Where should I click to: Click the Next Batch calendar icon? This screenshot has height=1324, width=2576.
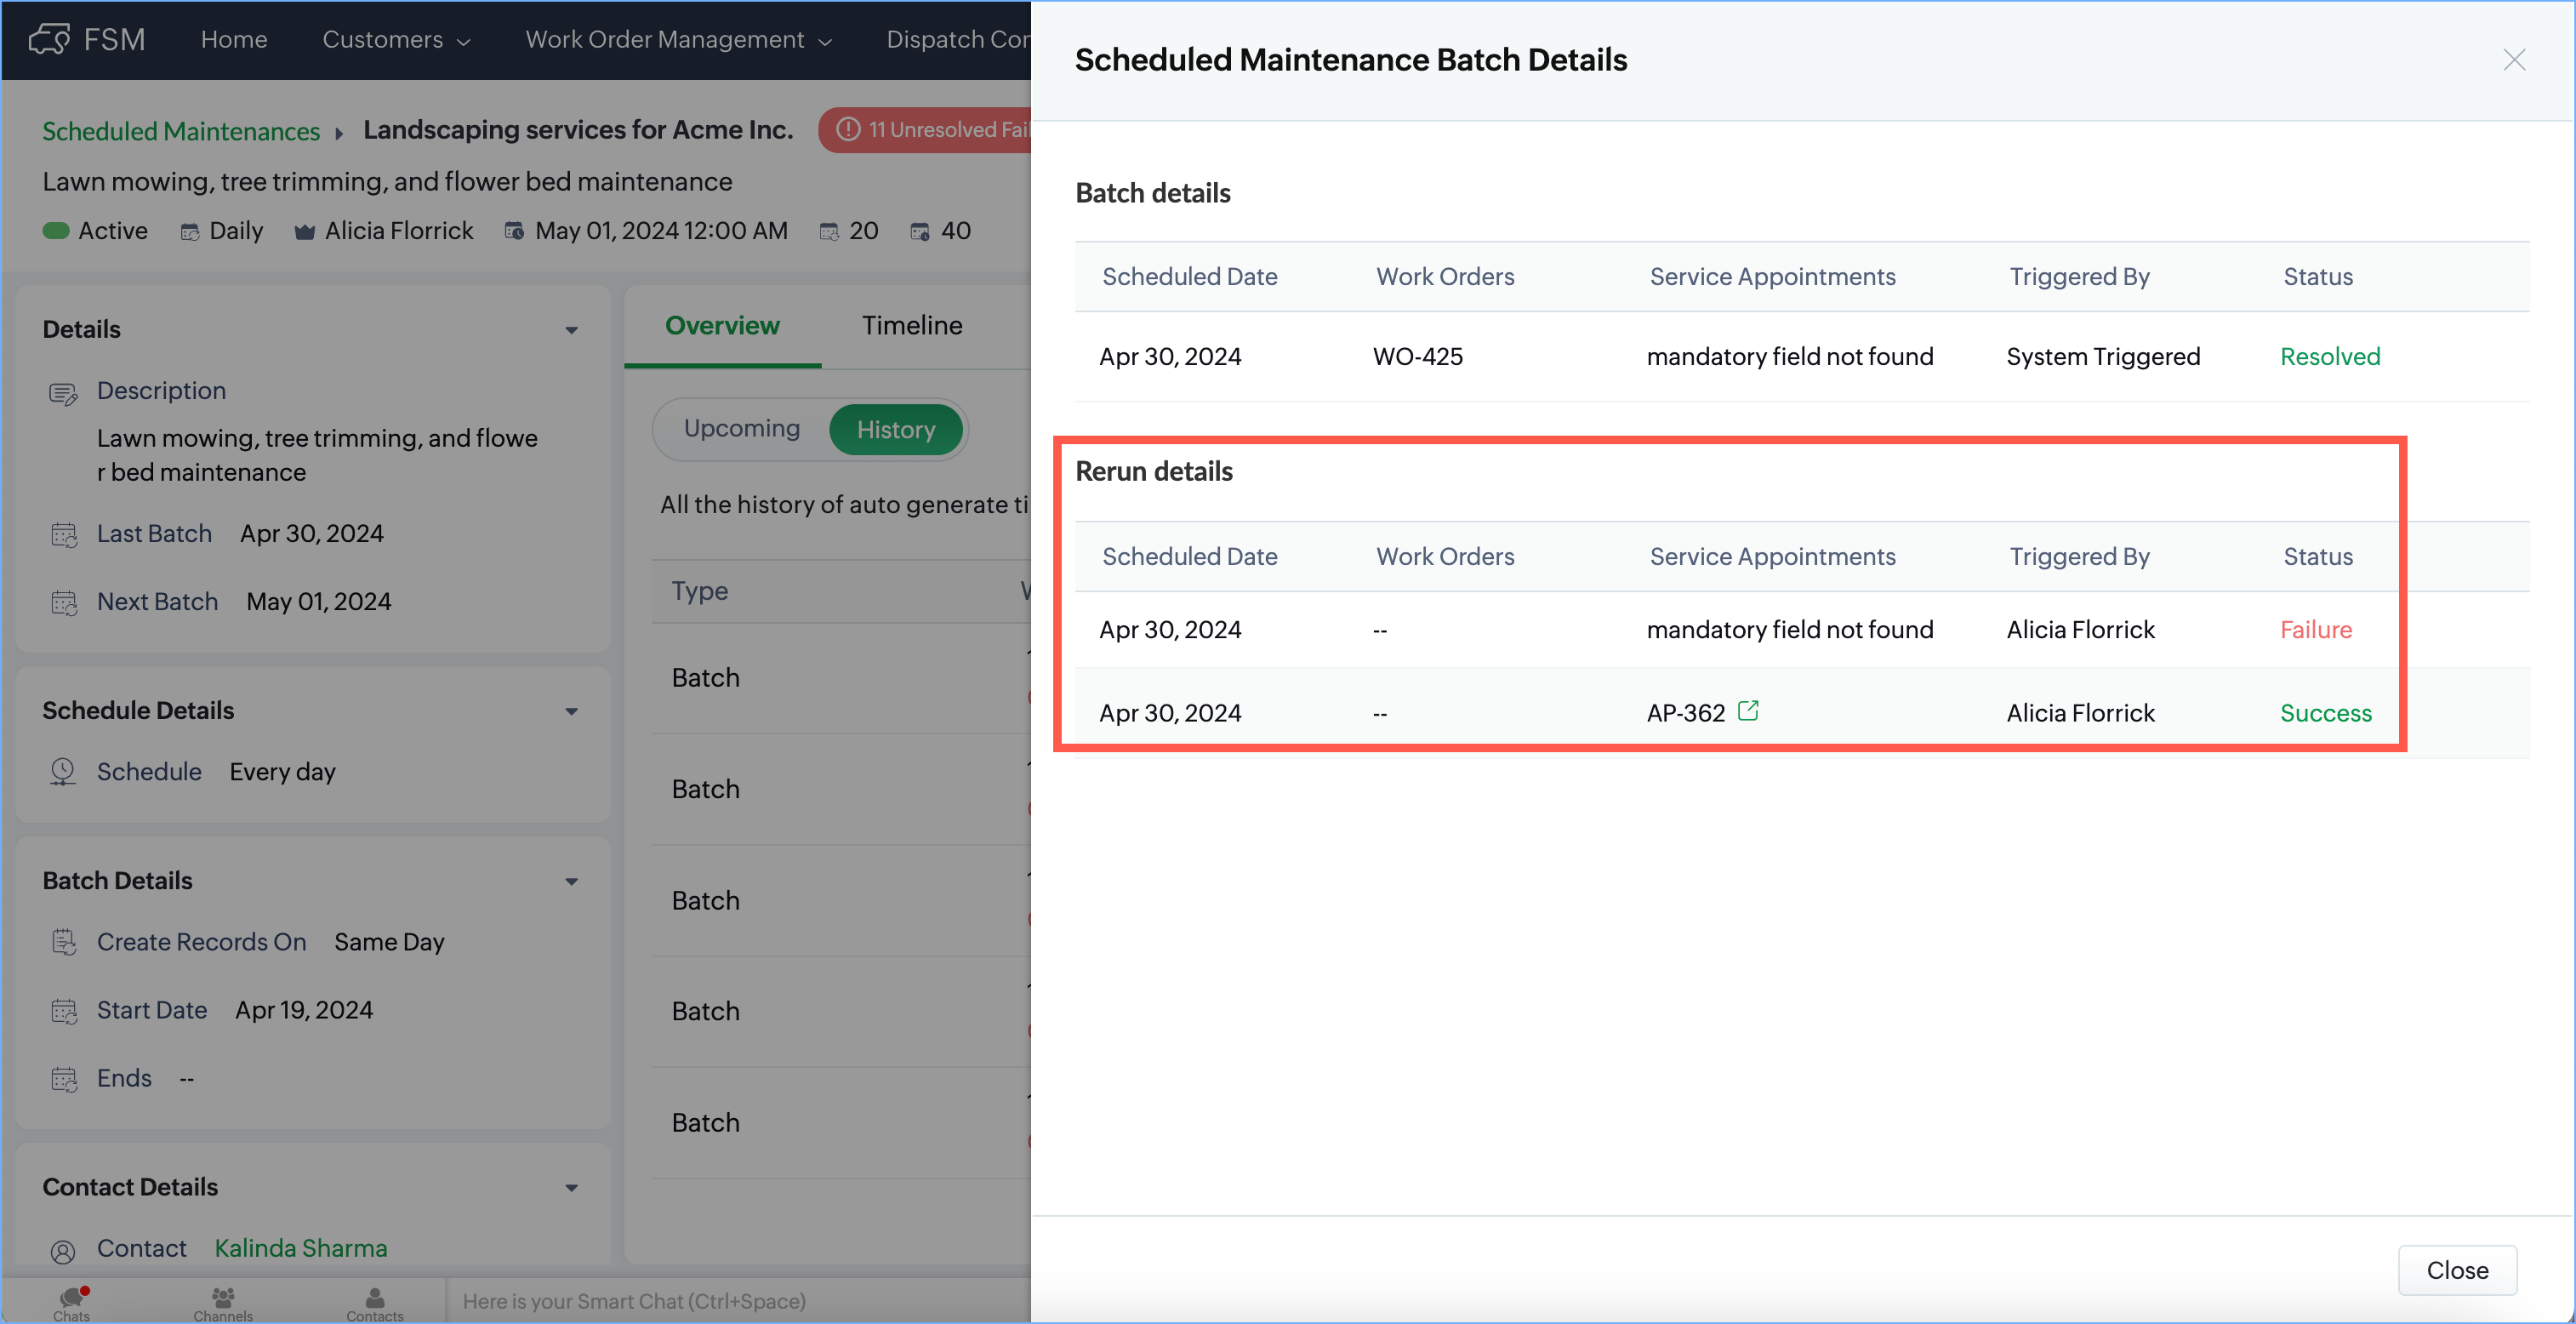point(64,603)
